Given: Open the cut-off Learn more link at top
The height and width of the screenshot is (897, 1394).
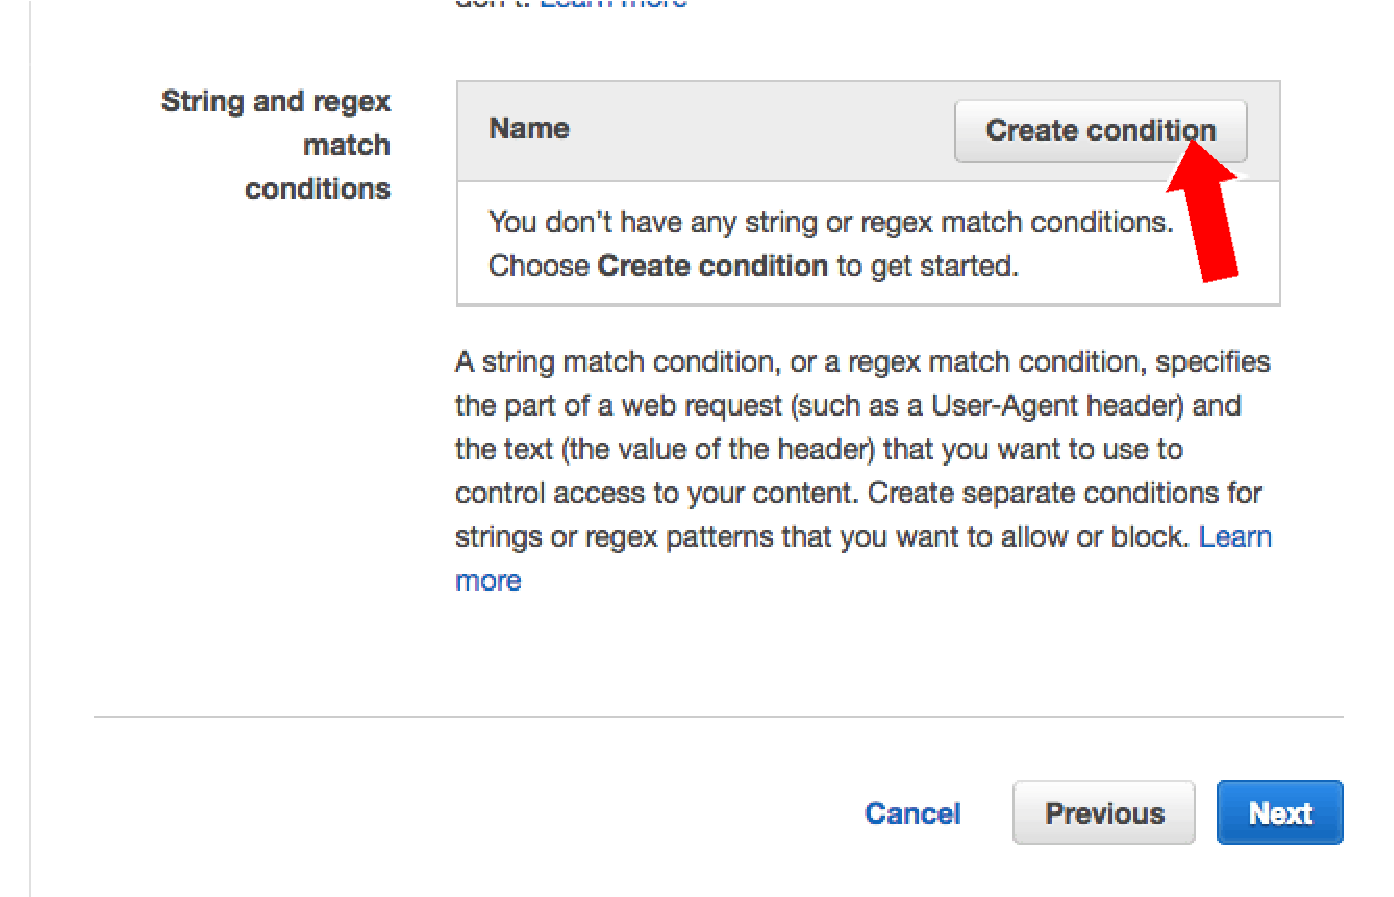Looking at the screenshot, I should click(x=613, y=4).
